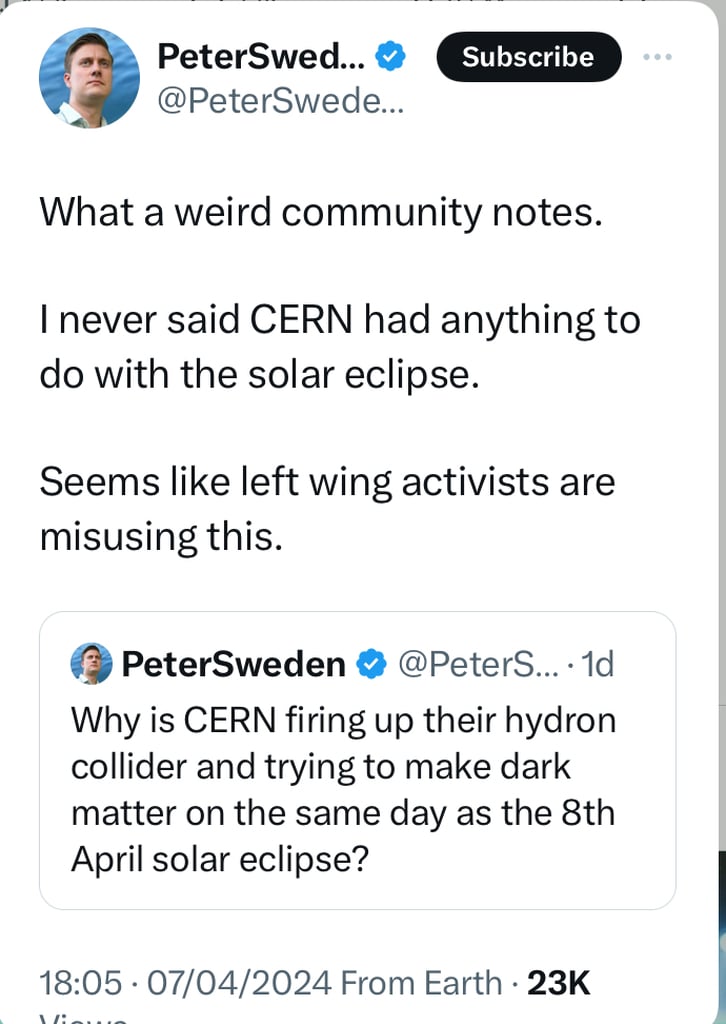Open the PeterSwed... display name at top
The width and height of the screenshot is (726, 1024).
[x=263, y=58]
